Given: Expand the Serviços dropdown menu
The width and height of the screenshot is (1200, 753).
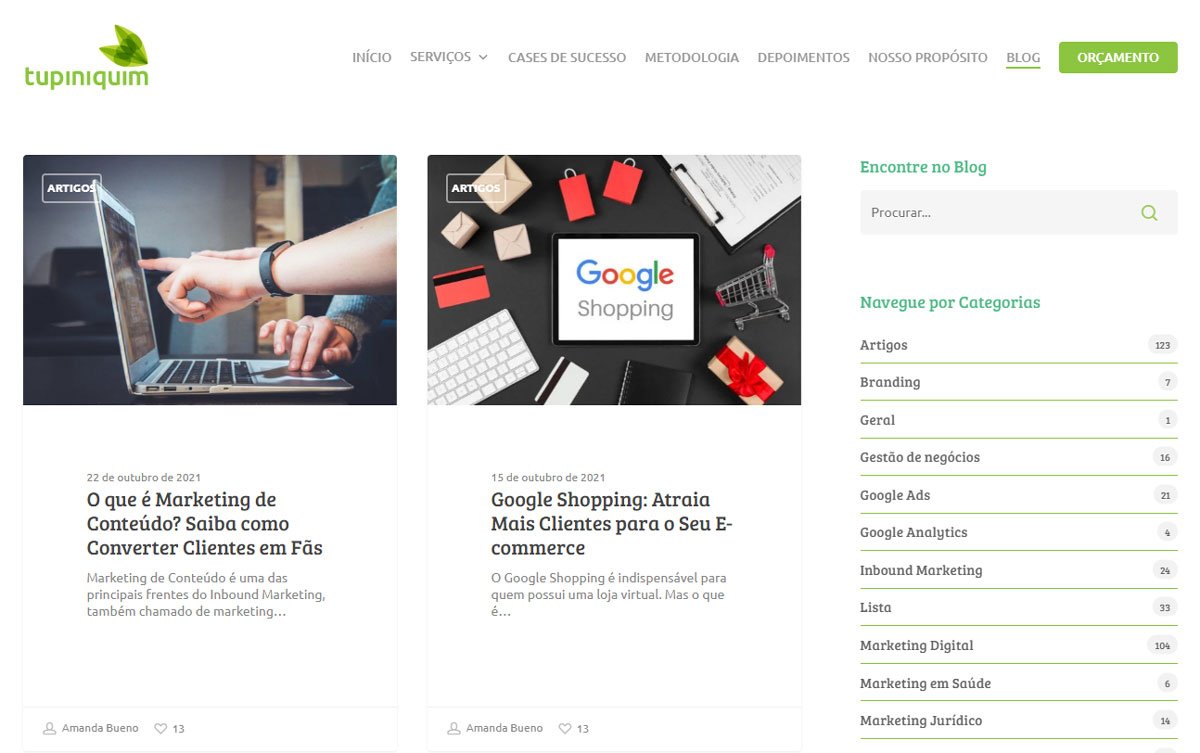Looking at the screenshot, I should tap(449, 57).
